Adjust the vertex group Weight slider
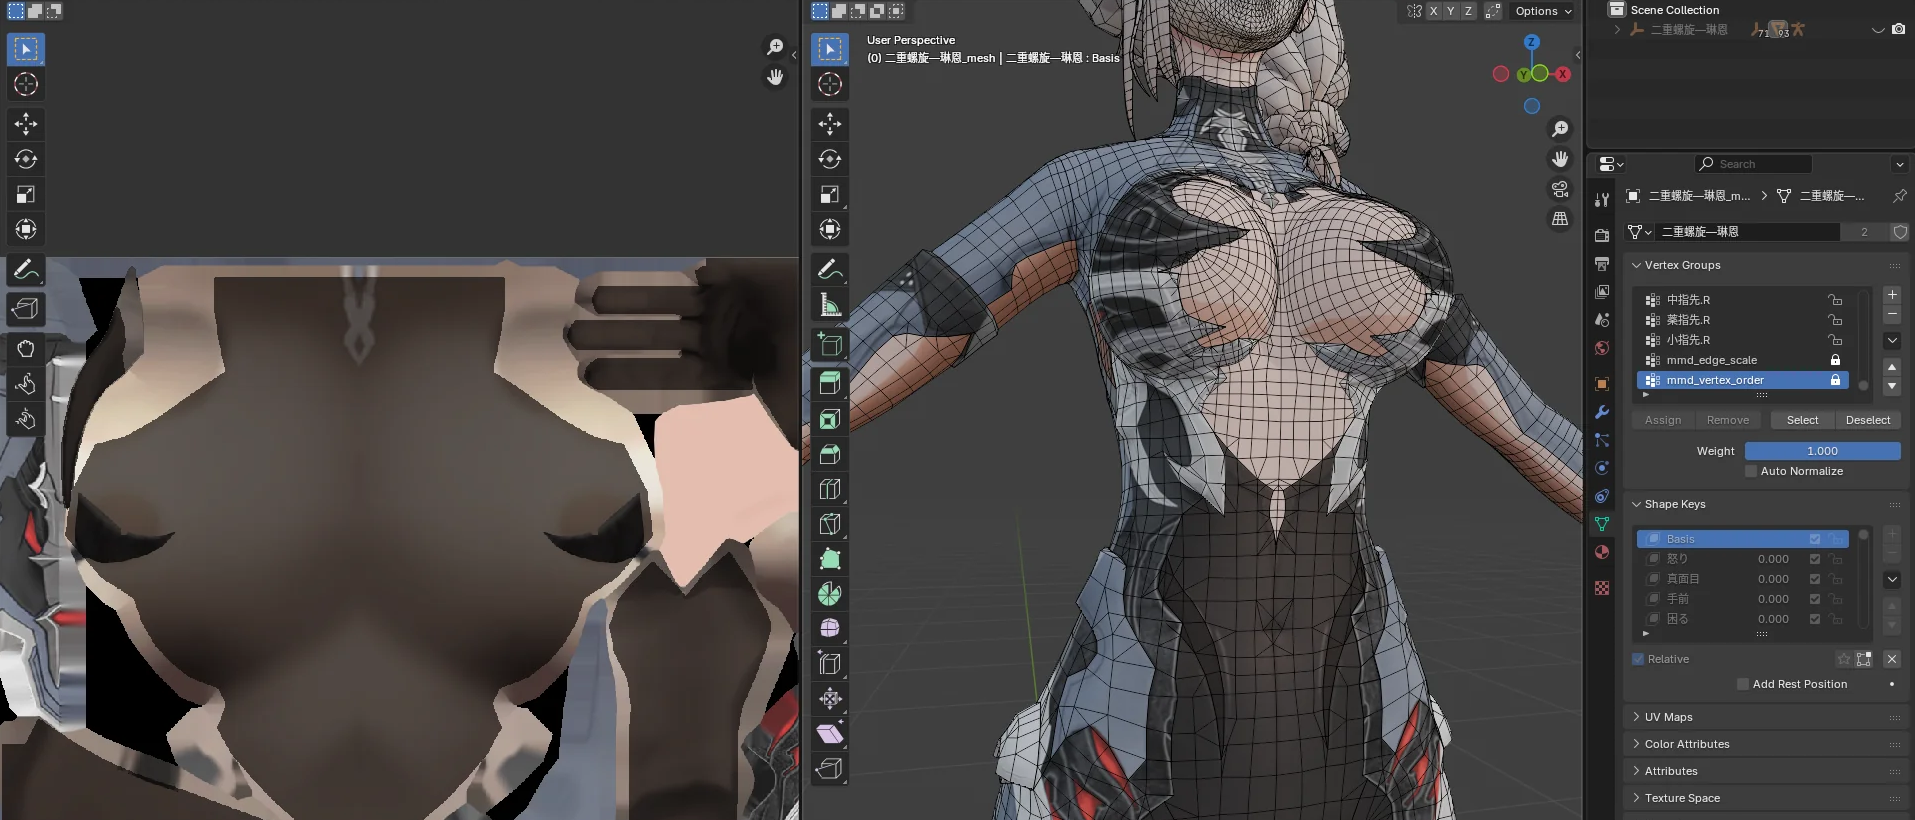The height and width of the screenshot is (820, 1915). [1822, 451]
